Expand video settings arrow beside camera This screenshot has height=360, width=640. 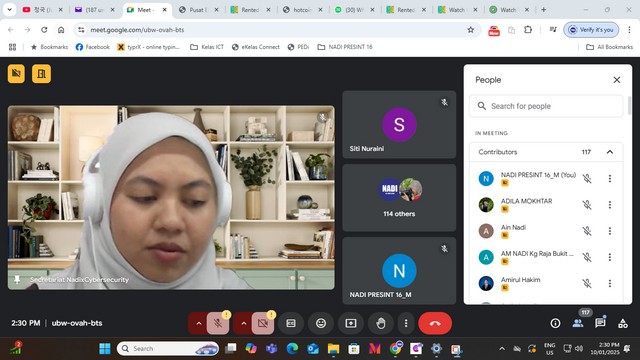coord(244,323)
